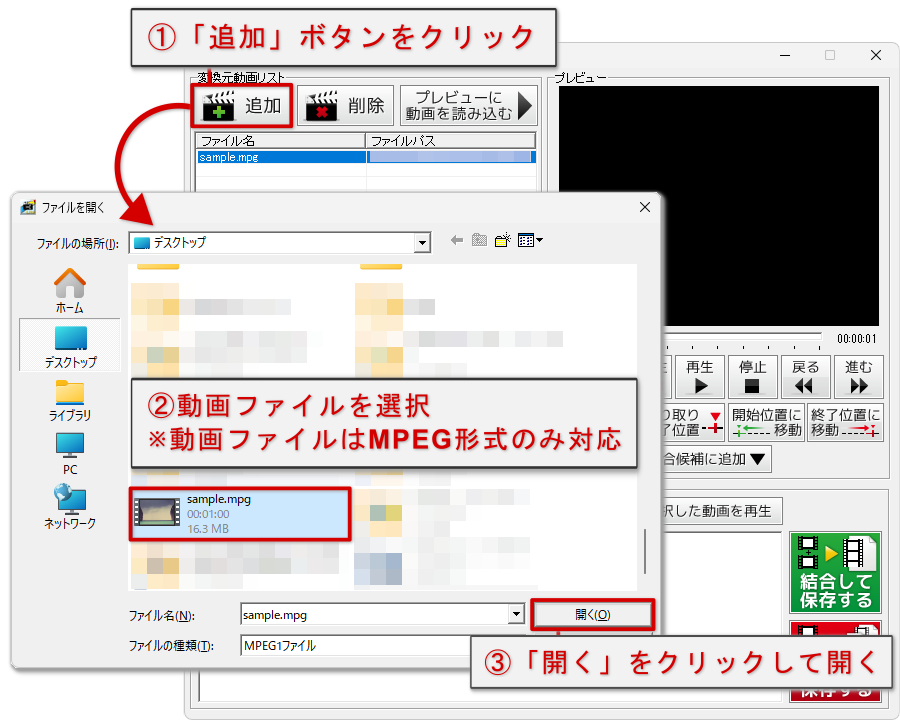900x720 pixels.
Task: Open the view menu icon dropdown
Action: tap(530, 240)
